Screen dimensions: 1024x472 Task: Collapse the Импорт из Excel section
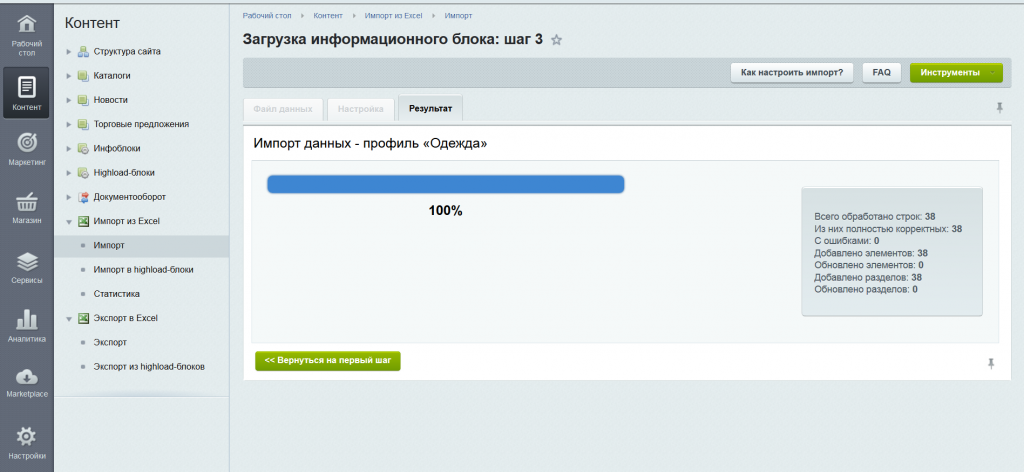(x=68, y=221)
